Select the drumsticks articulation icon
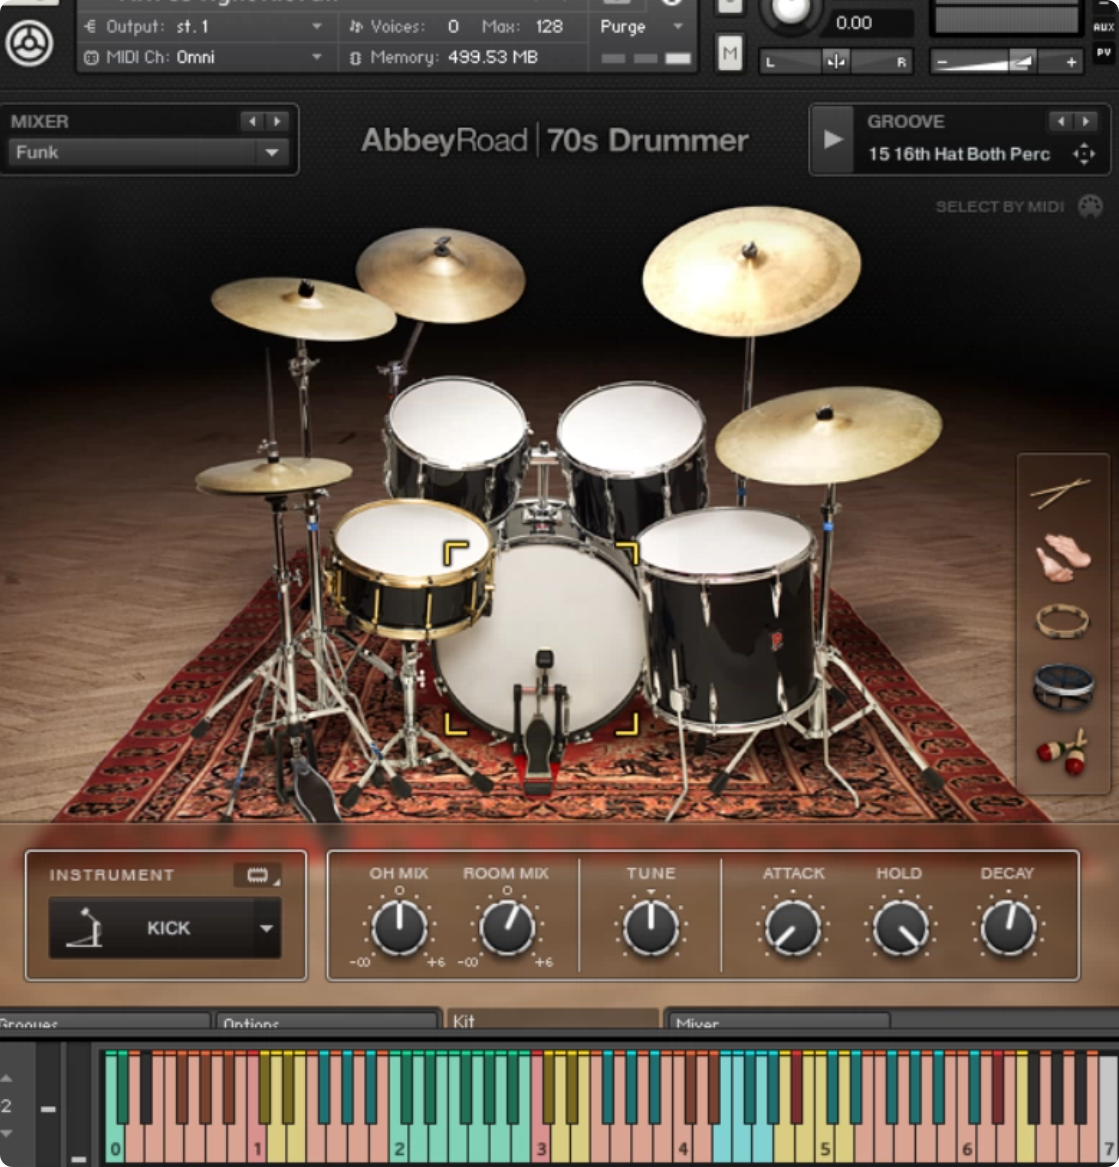The image size is (1119, 1167). 1061,493
